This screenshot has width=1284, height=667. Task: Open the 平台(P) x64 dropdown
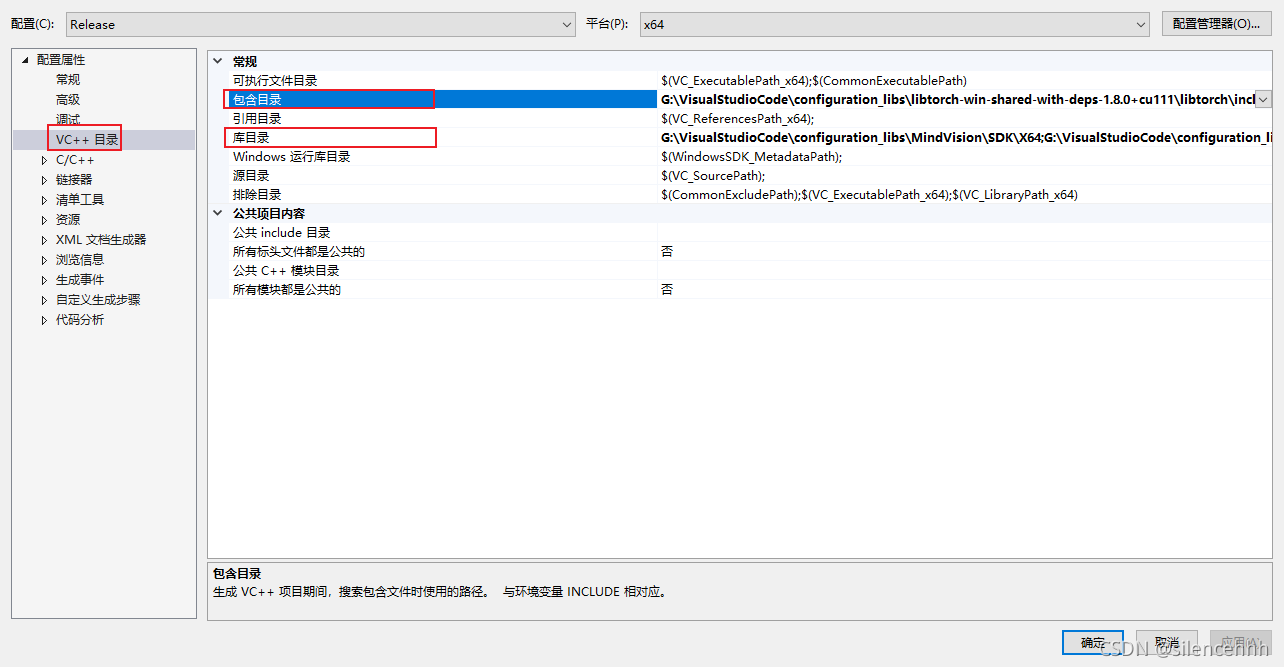[x=894, y=24]
